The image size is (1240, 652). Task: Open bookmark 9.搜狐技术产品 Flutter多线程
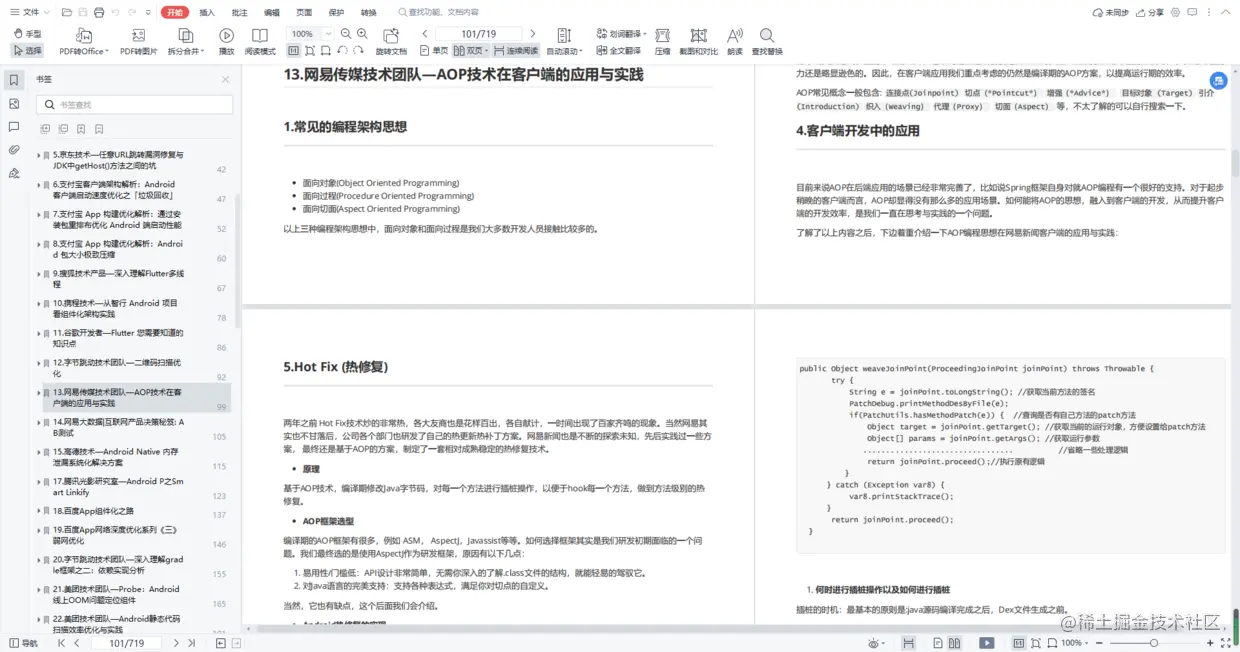tap(118, 278)
